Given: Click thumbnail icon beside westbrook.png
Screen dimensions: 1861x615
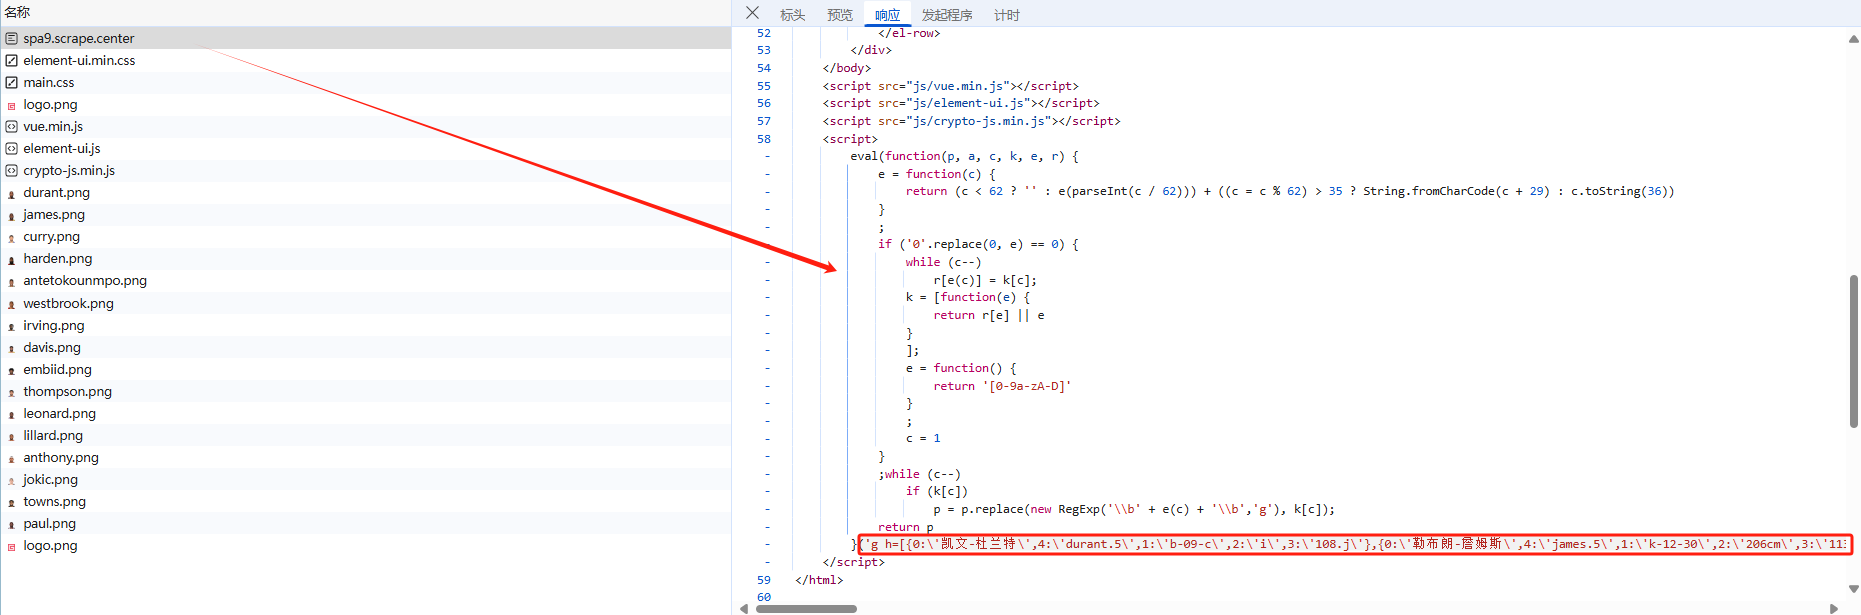Looking at the screenshot, I should 12,304.
